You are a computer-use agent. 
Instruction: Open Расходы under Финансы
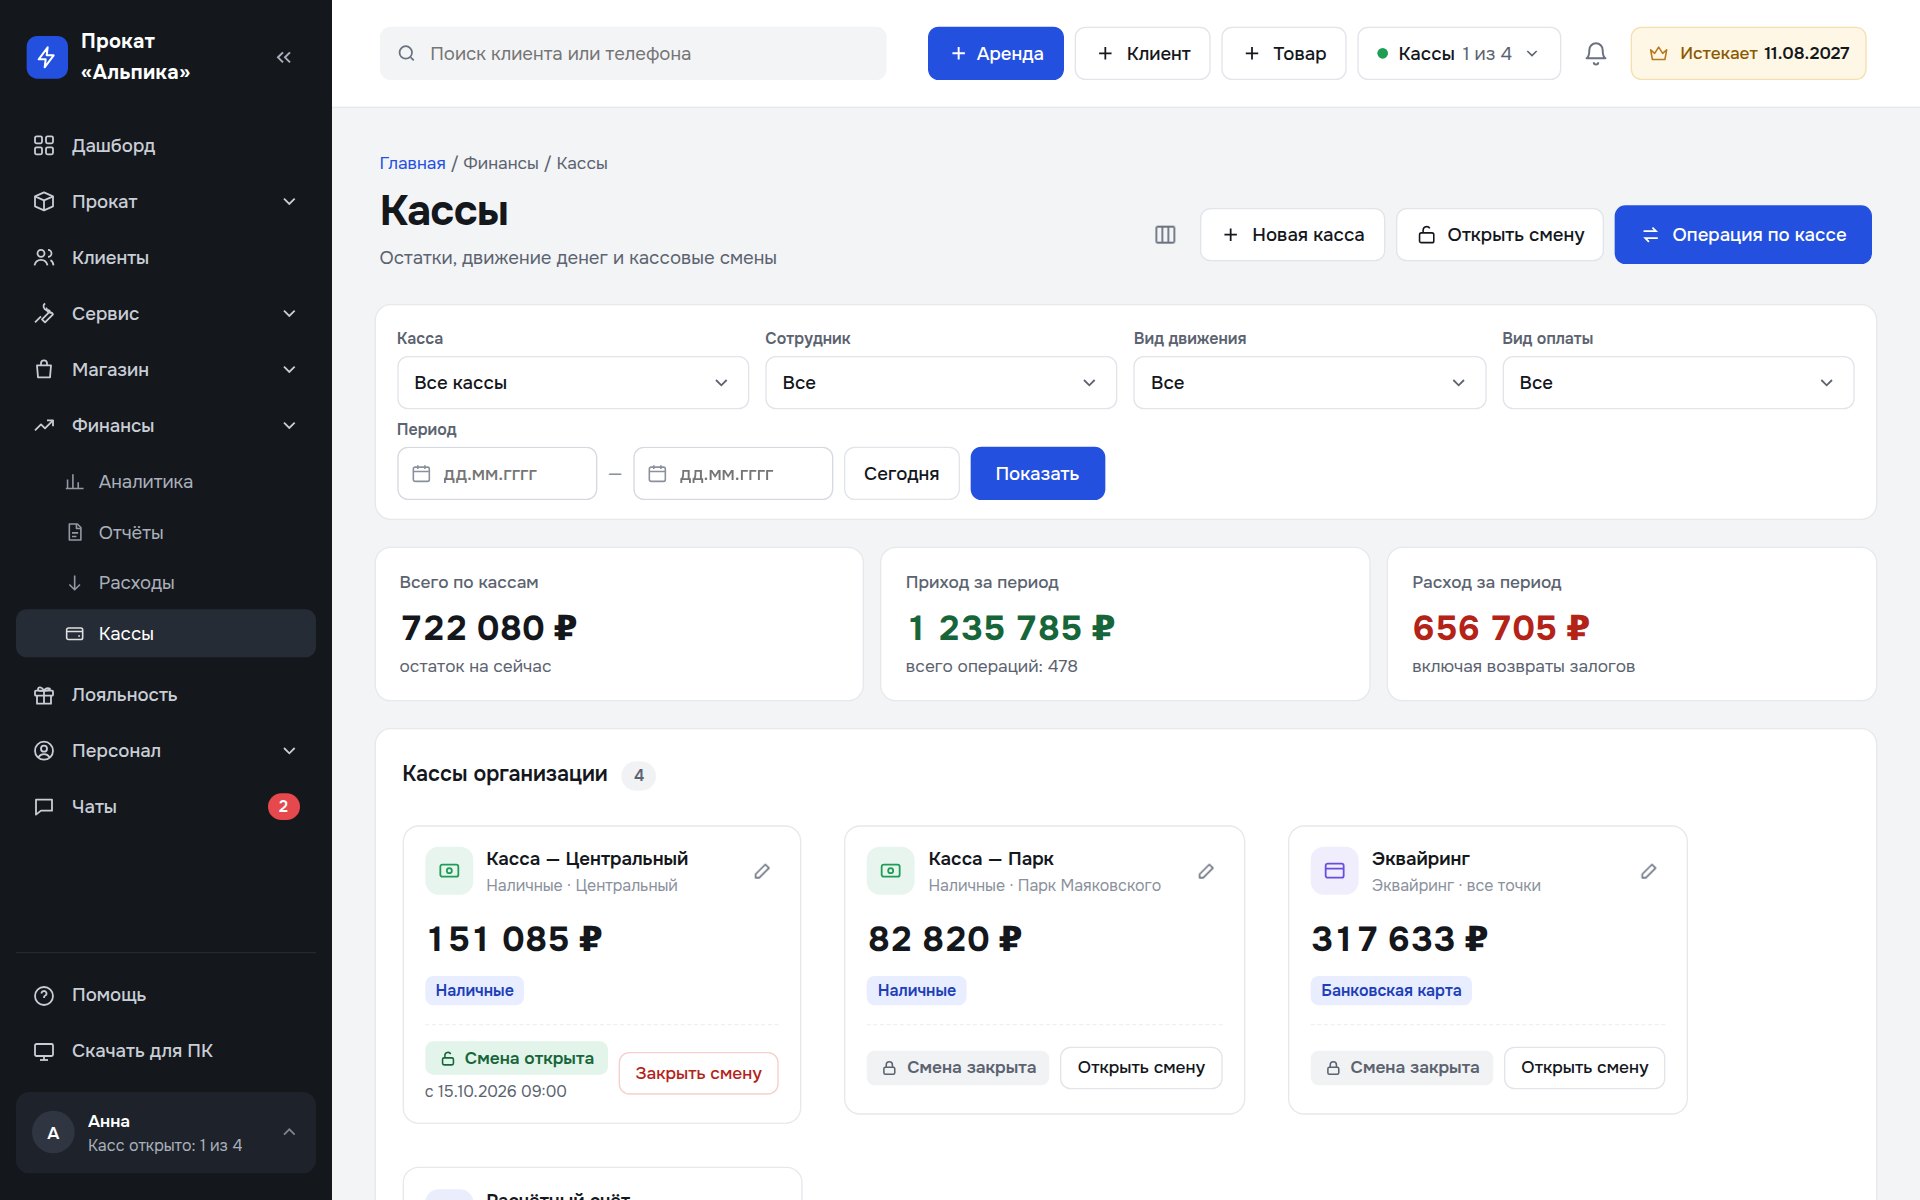(166, 582)
